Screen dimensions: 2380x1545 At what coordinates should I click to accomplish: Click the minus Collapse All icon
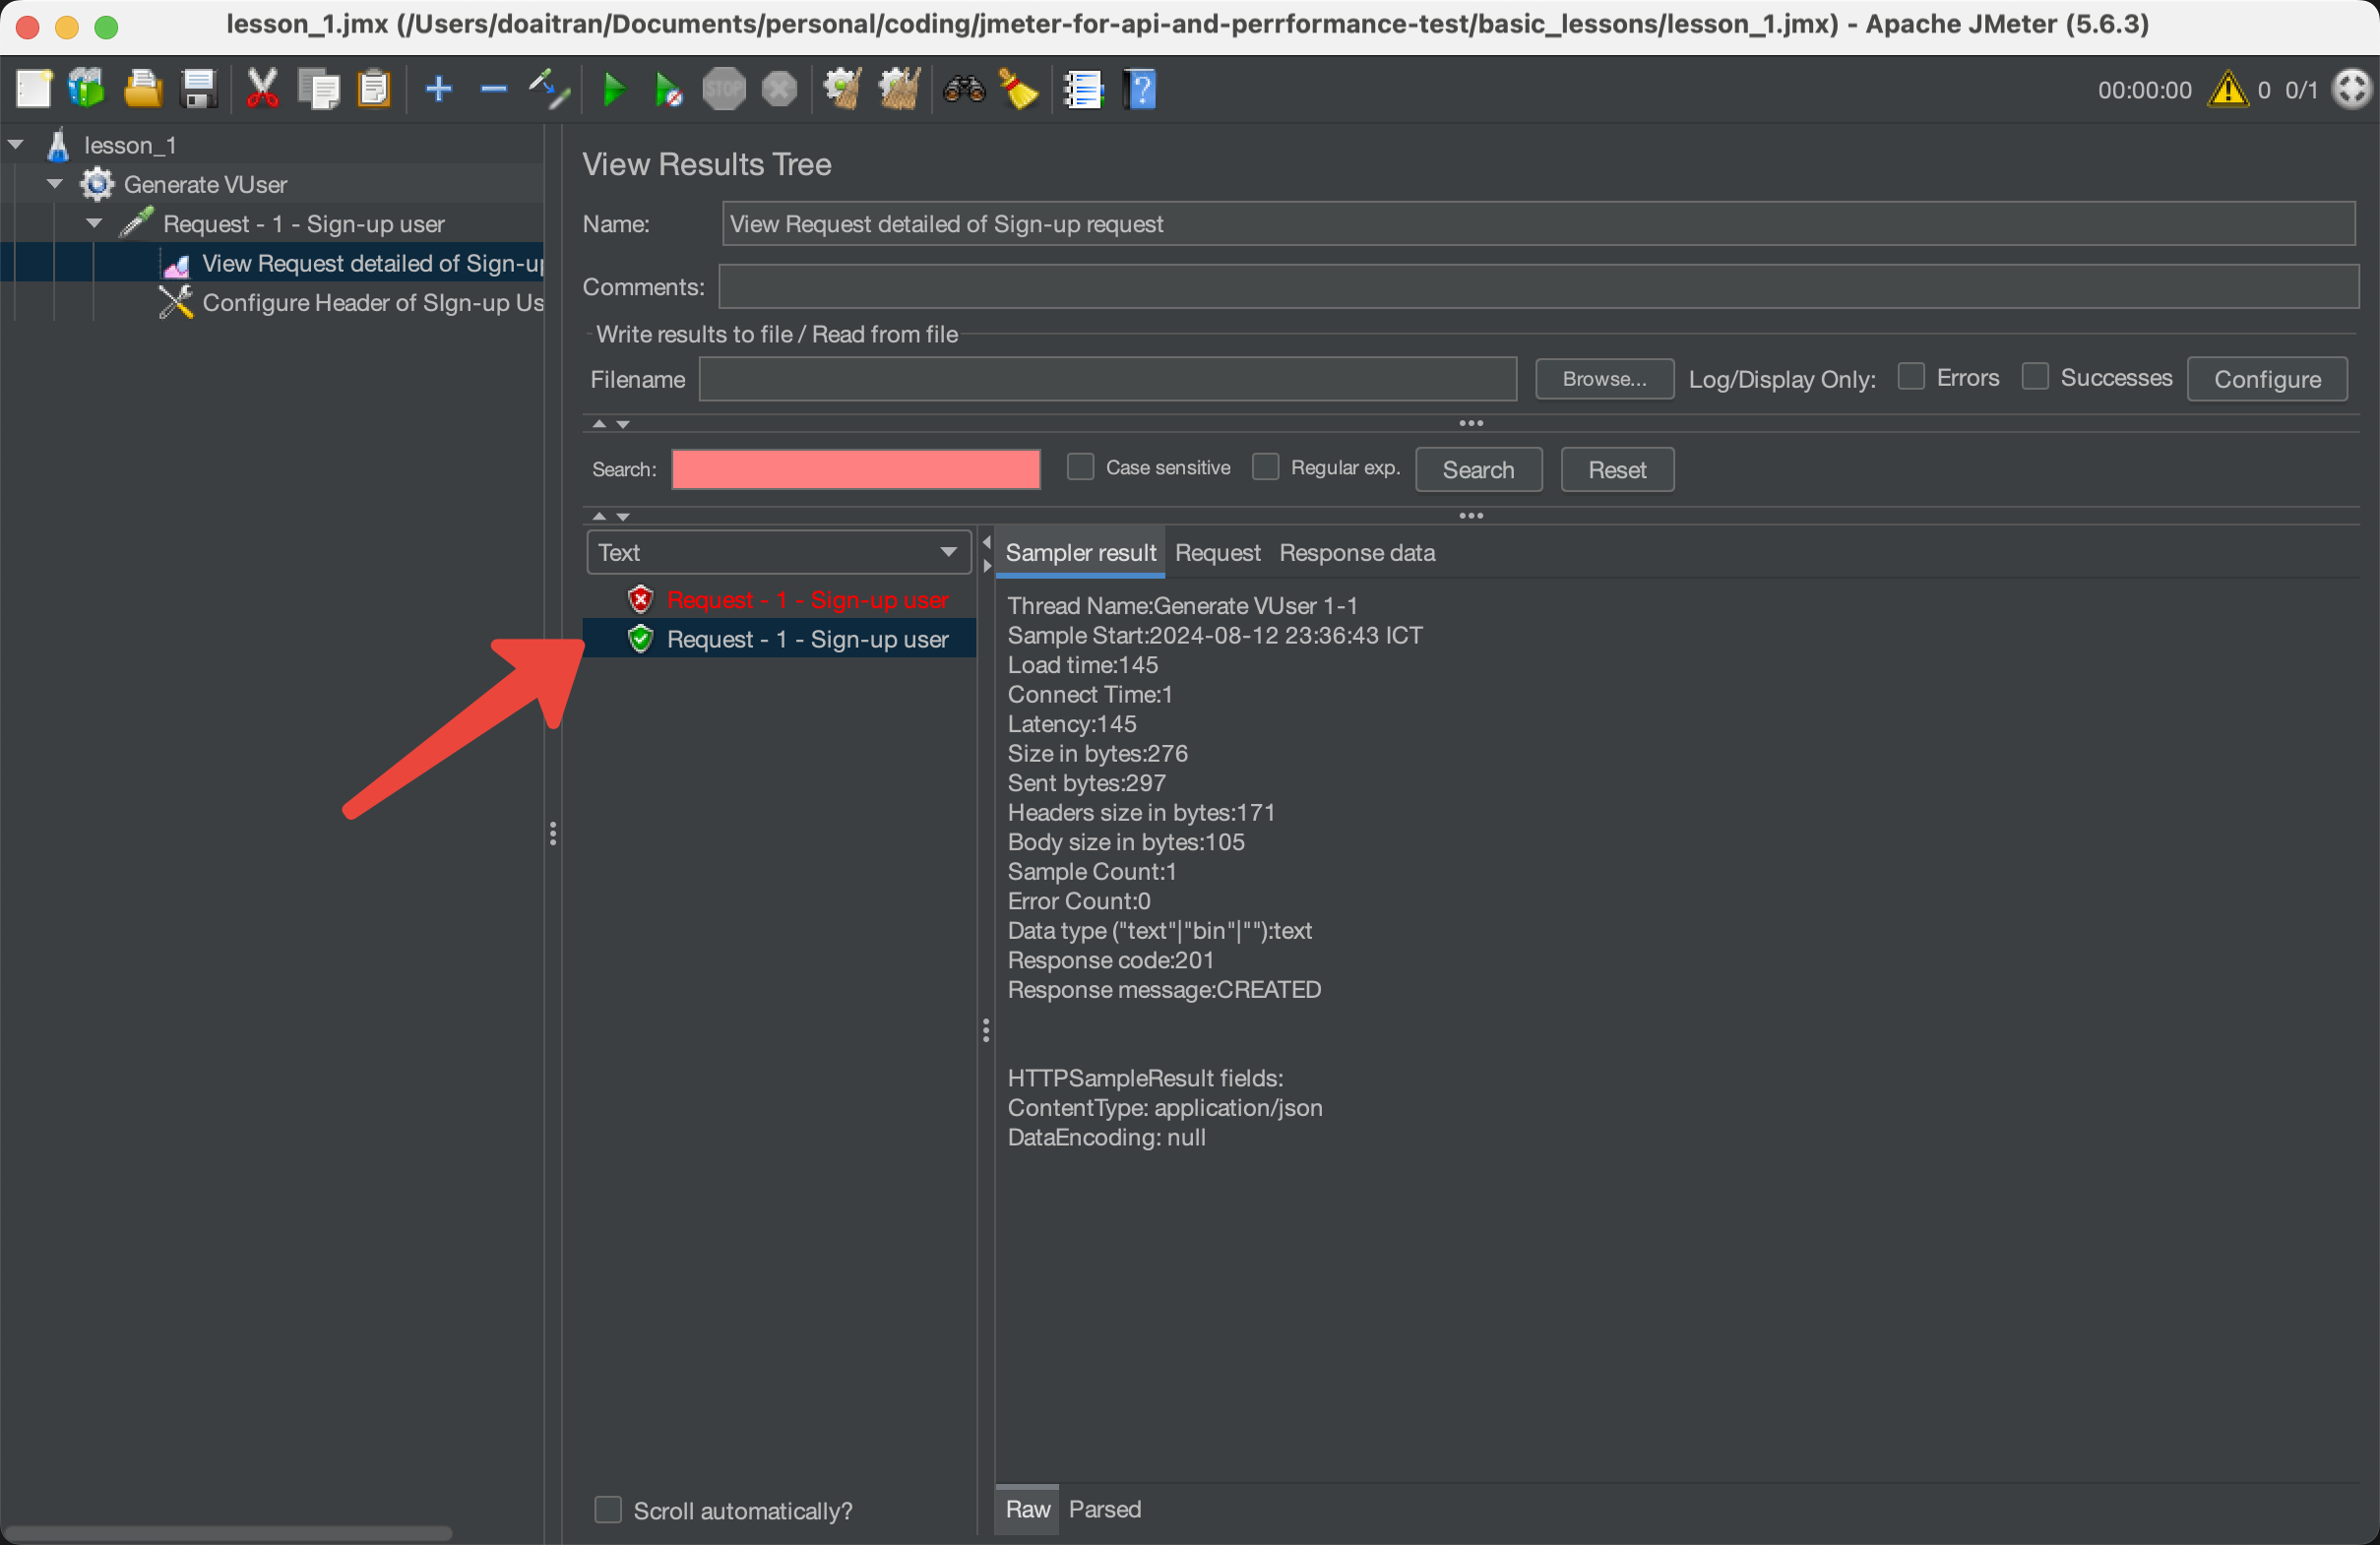pyautogui.click(x=494, y=90)
